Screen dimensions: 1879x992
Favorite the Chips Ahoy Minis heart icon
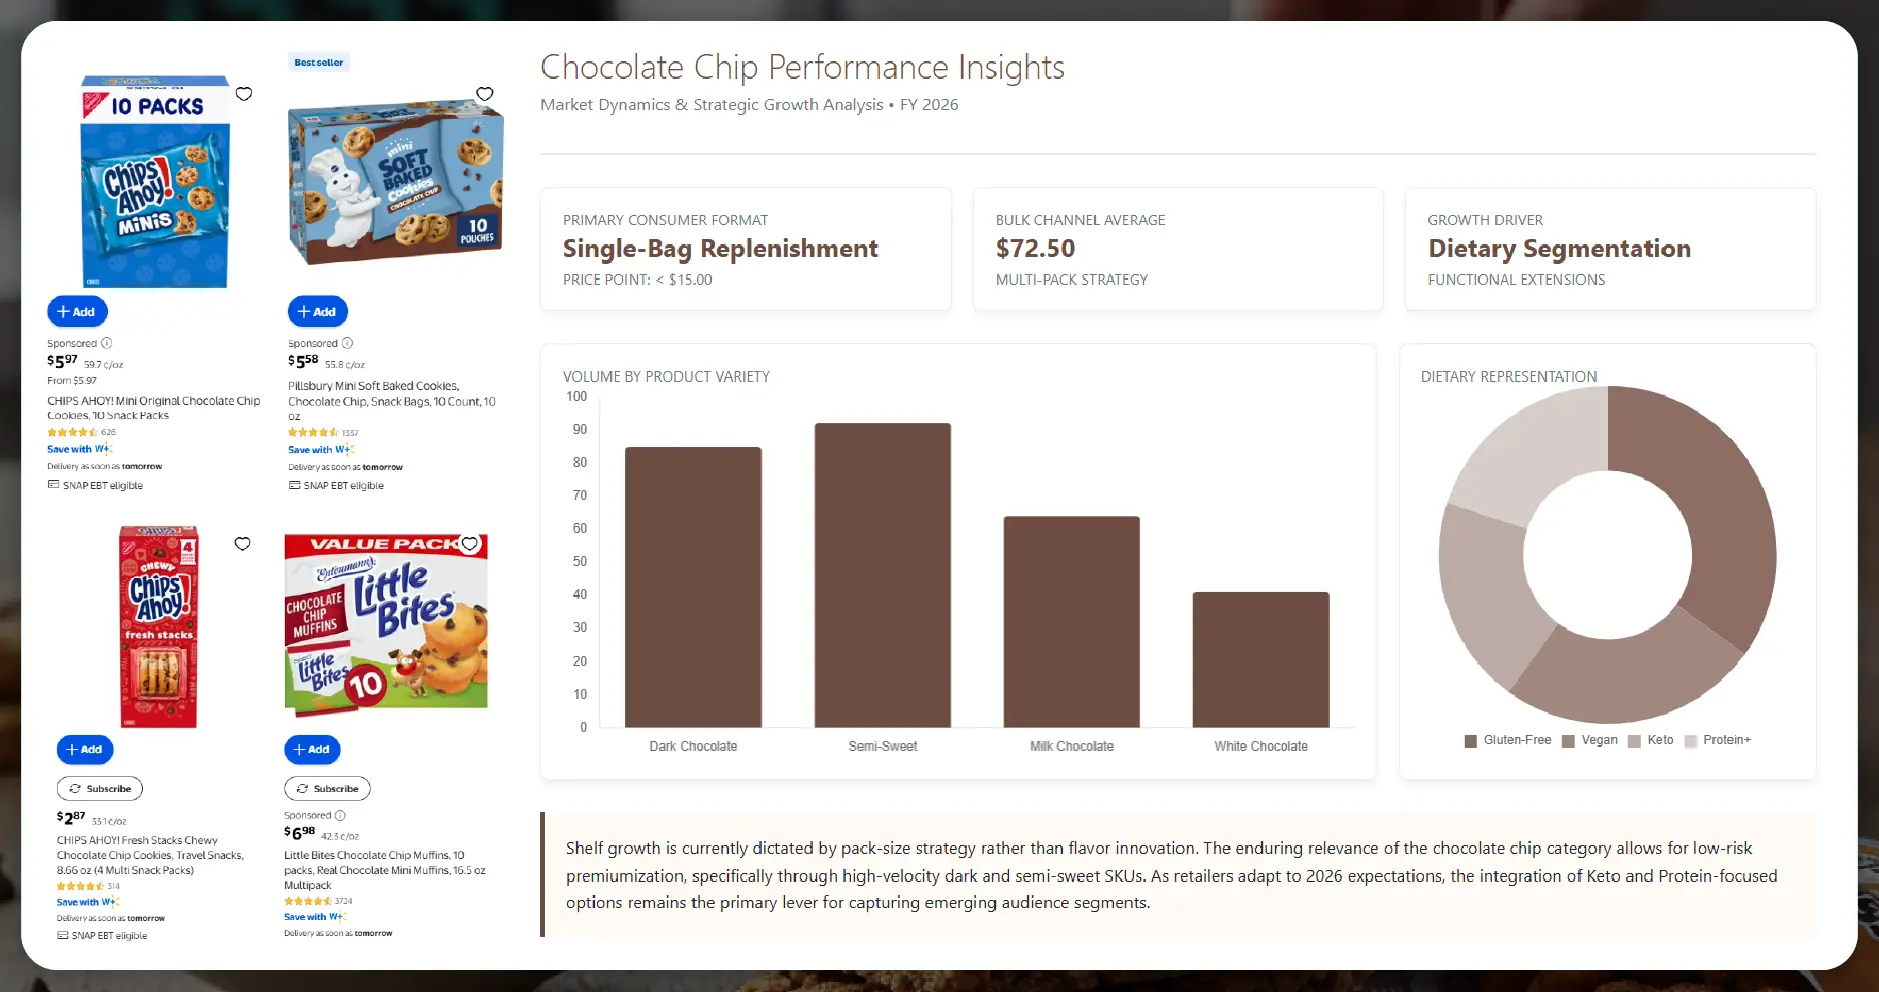pos(244,94)
